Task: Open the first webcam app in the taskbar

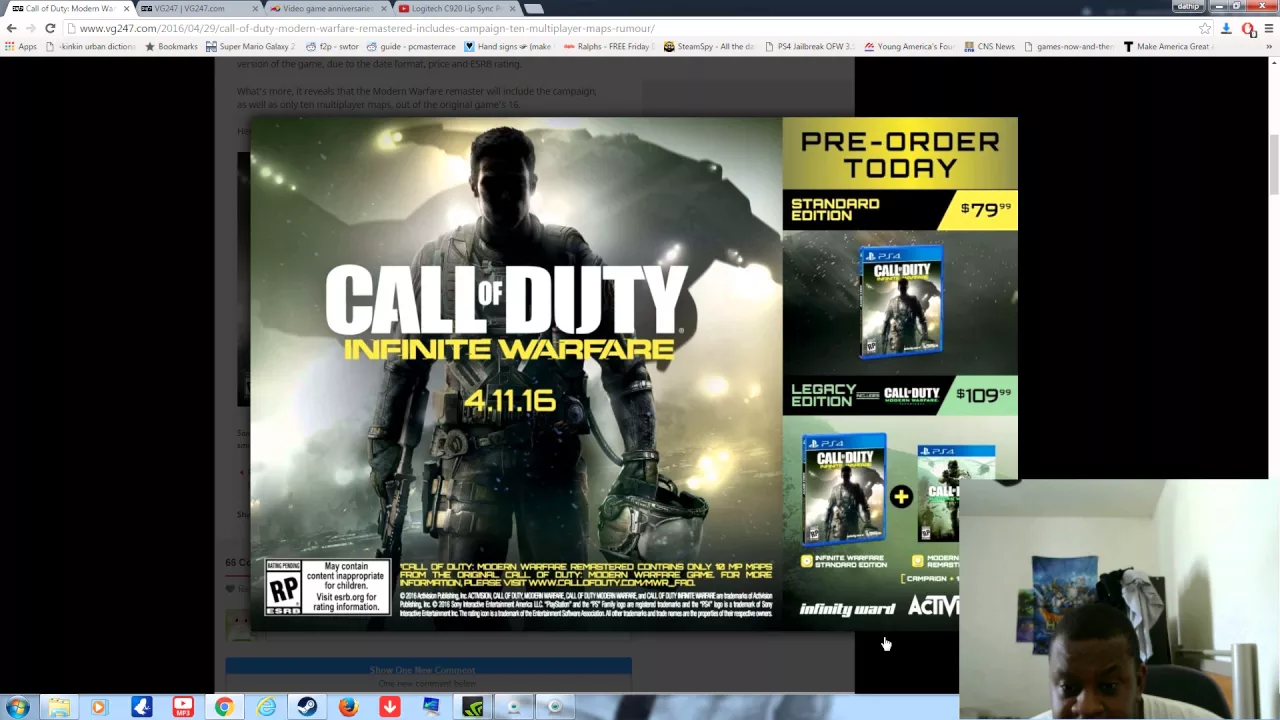Action: pyautogui.click(x=514, y=707)
